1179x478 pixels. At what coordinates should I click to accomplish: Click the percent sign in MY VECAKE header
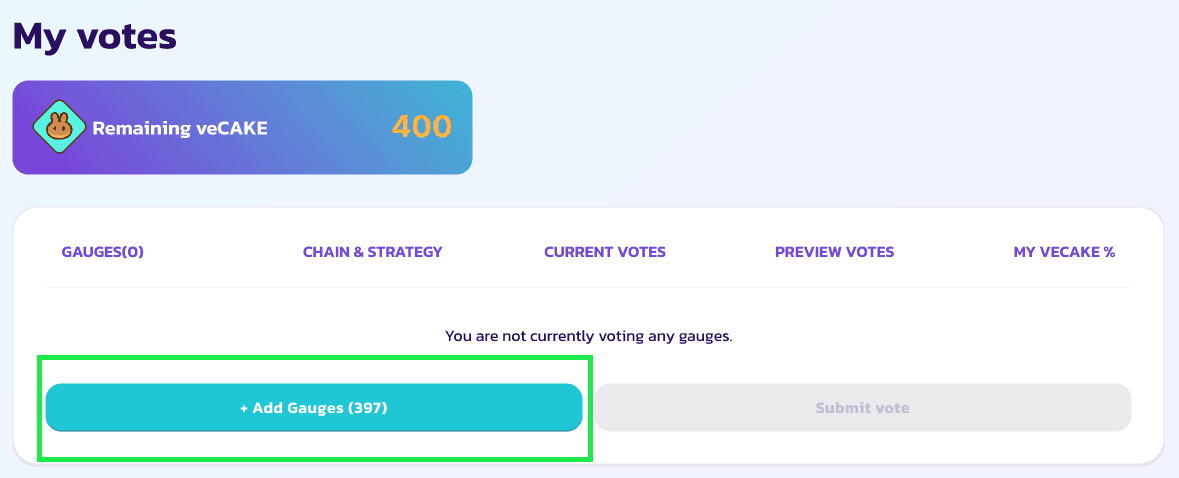[1109, 252]
